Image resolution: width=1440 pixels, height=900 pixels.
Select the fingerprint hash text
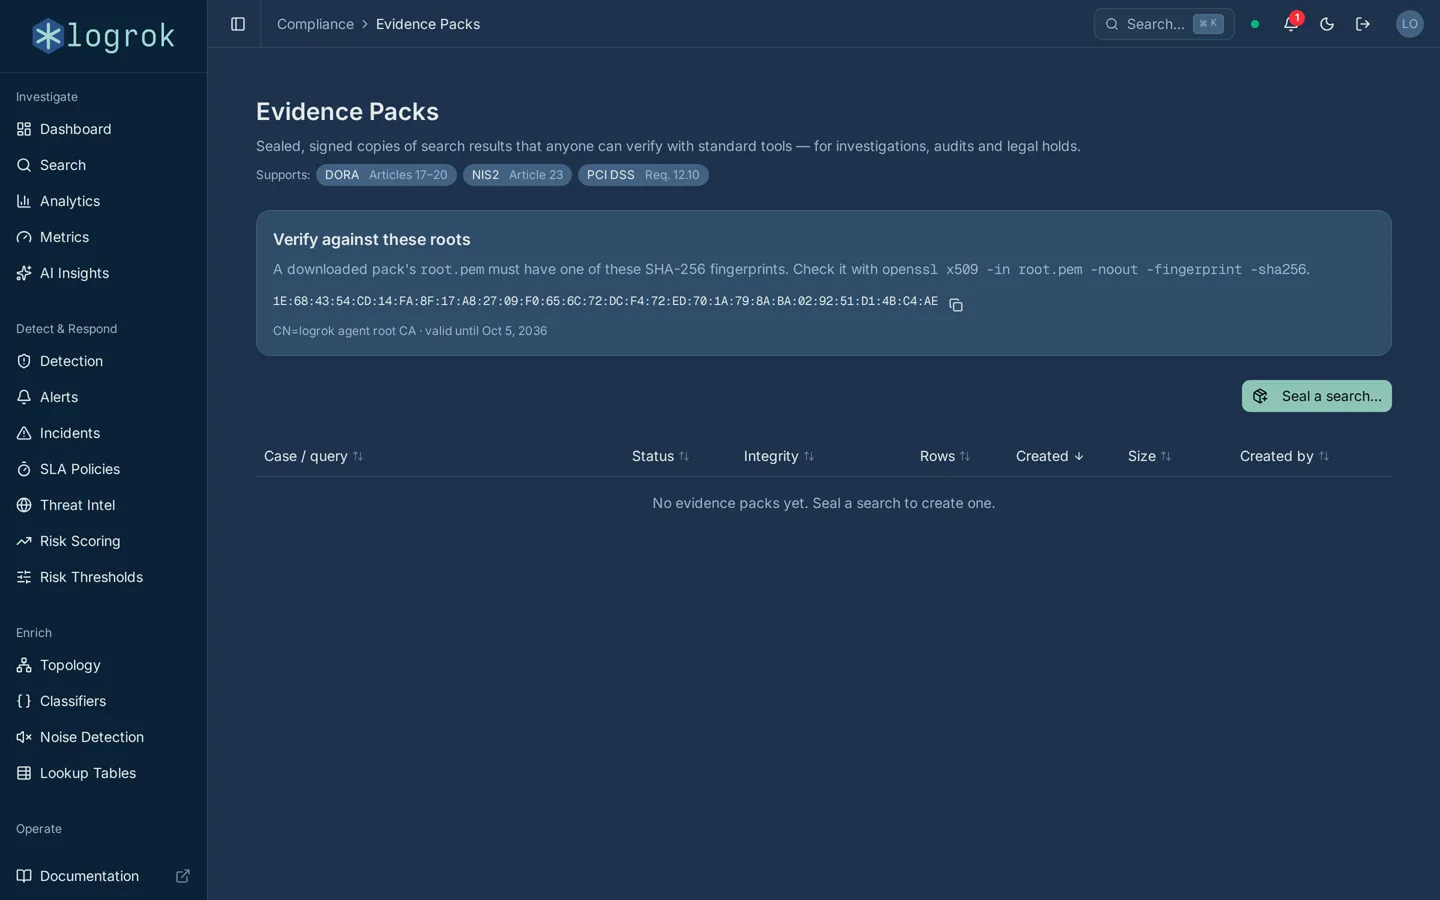pos(605,301)
